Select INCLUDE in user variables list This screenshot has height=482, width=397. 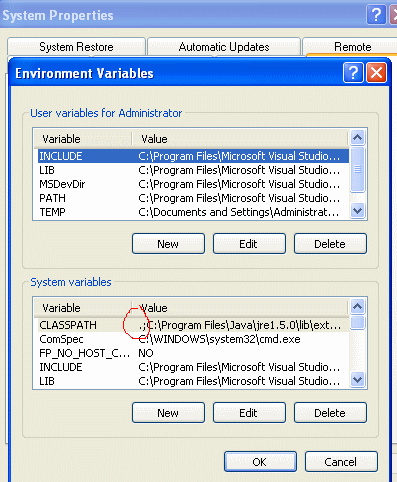[x=193, y=156]
